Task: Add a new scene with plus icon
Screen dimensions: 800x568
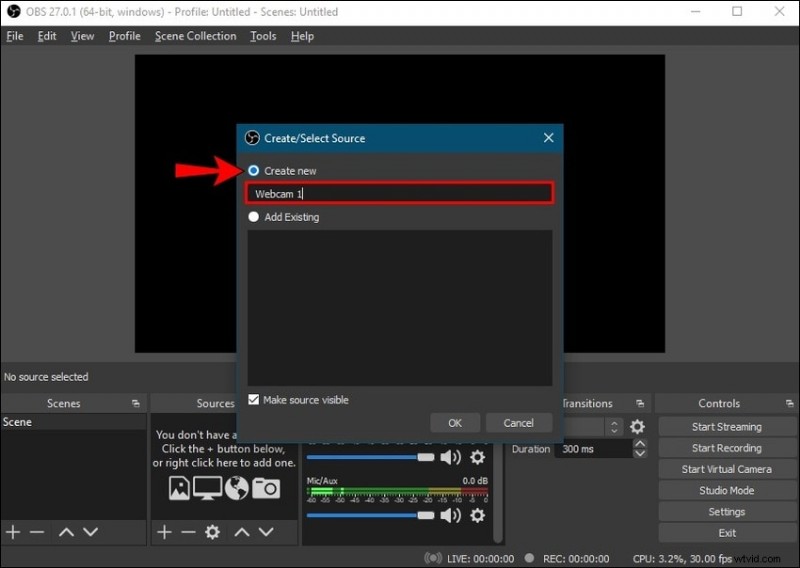Action: 13,533
